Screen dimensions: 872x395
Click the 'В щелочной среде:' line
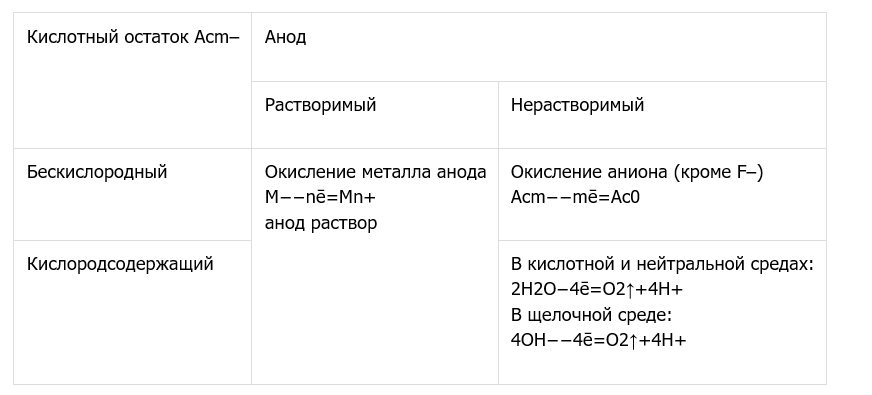tap(592, 315)
